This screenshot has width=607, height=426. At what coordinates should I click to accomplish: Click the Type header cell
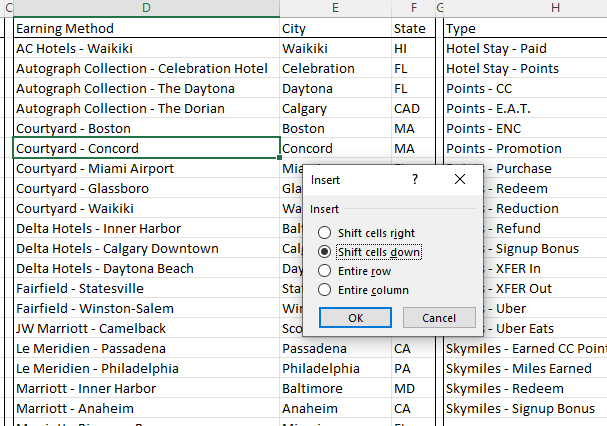coord(525,28)
